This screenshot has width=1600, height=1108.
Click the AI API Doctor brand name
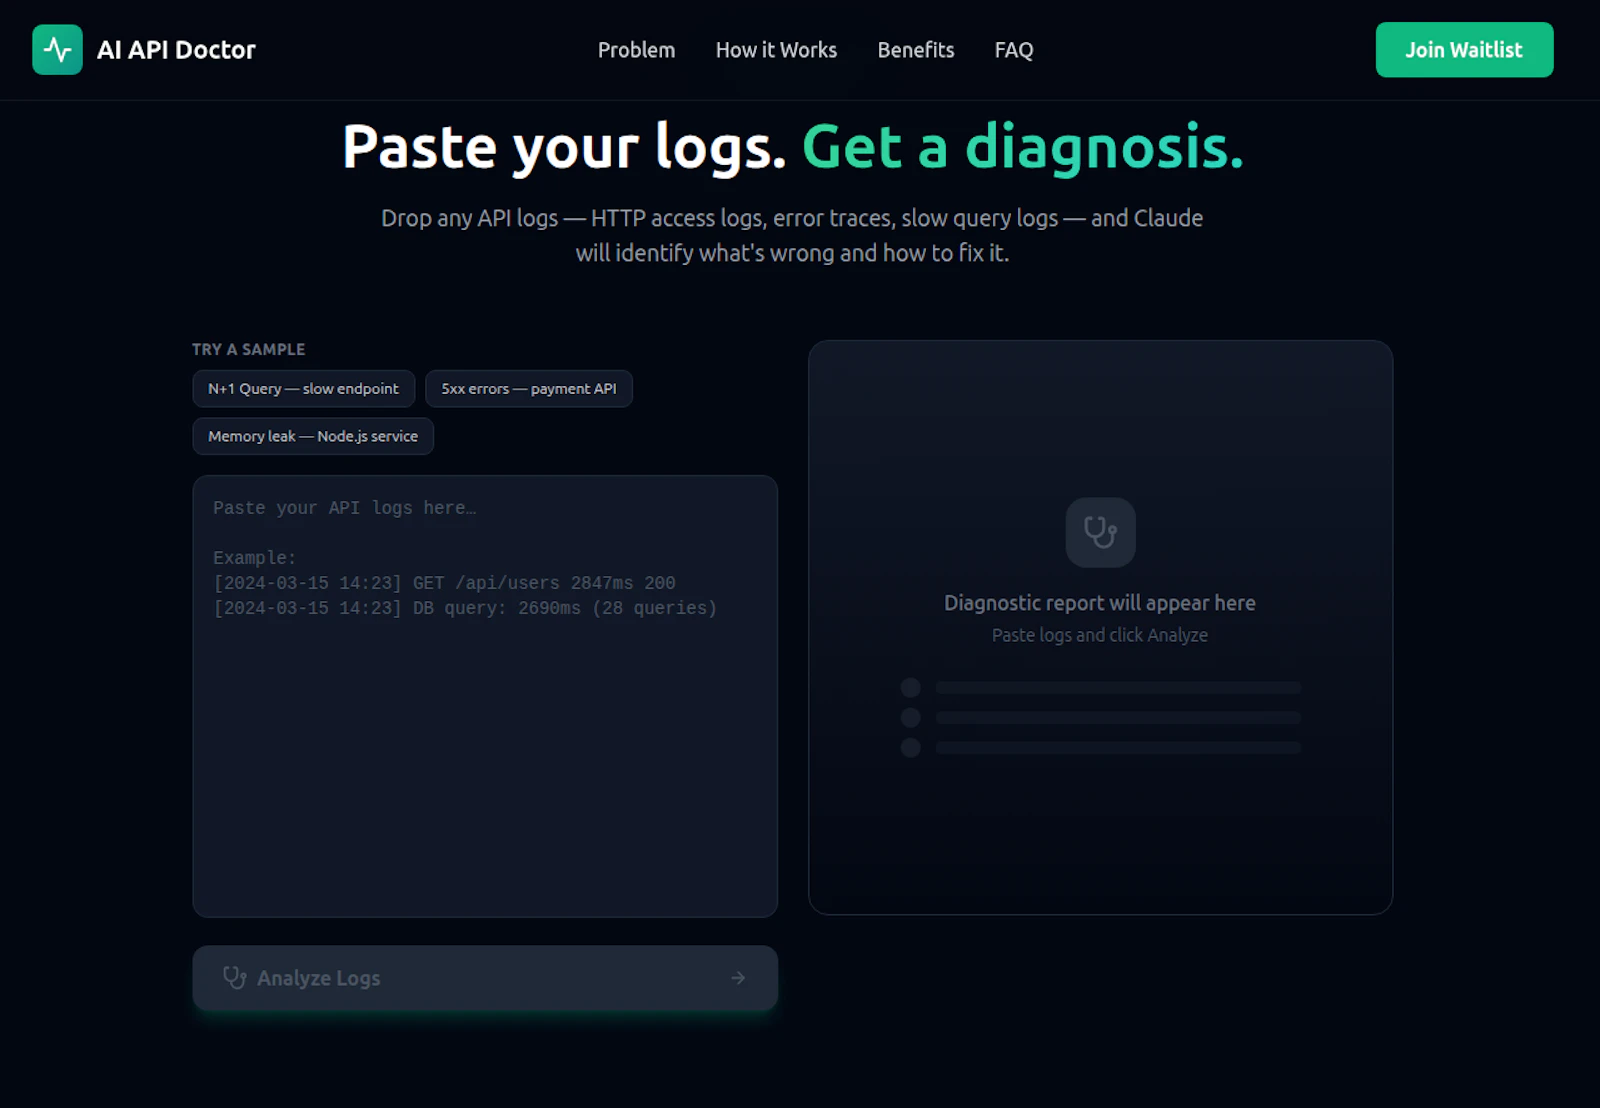[176, 50]
